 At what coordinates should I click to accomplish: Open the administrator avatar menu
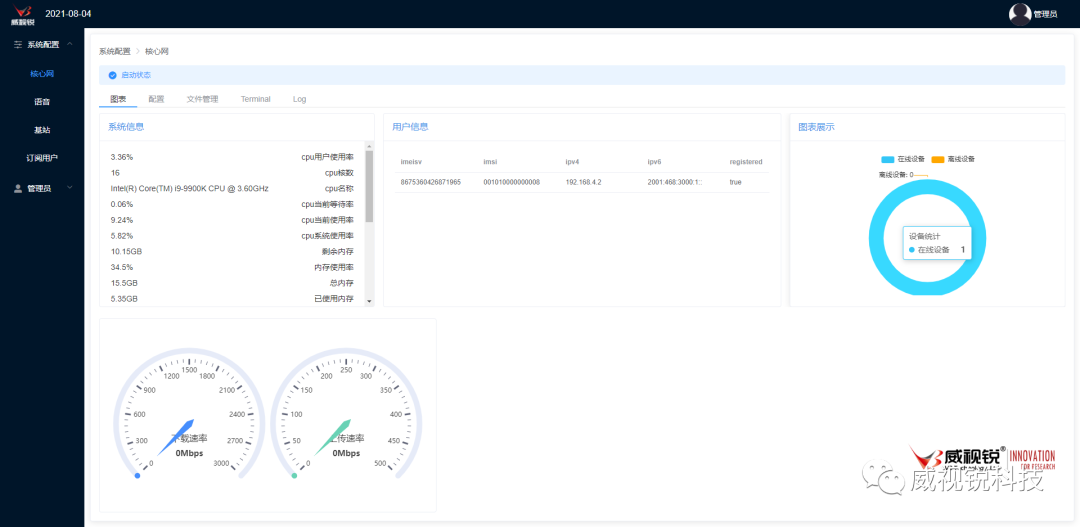click(1019, 14)
